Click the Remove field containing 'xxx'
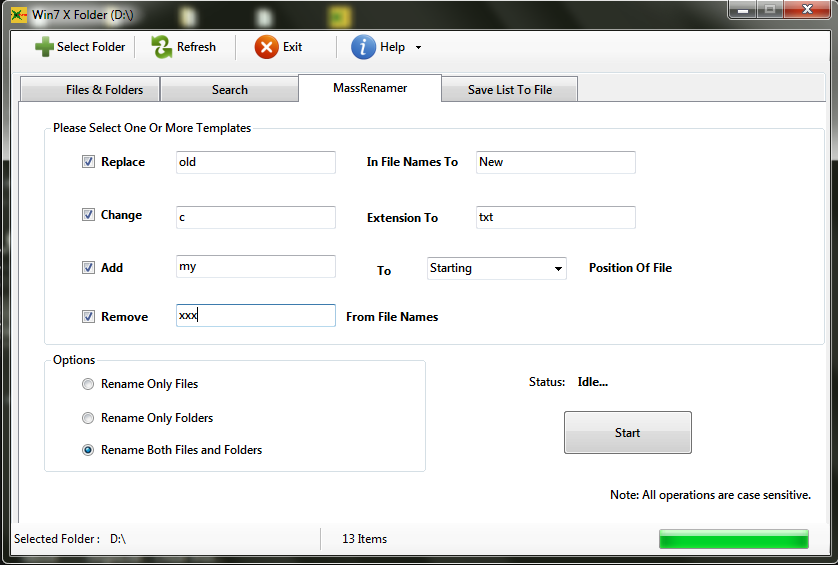 (255, 315)
